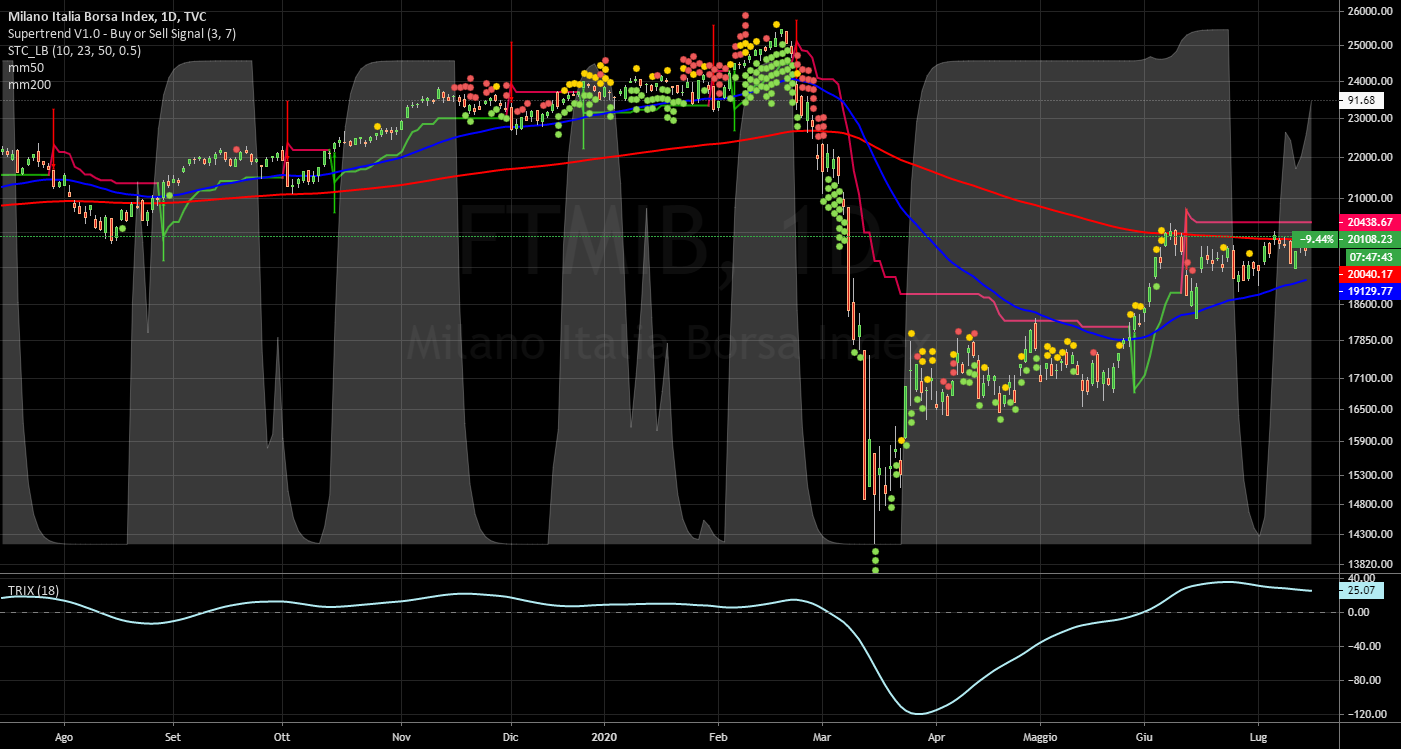Click the 40.00 TRIX axis label
The height and width of the screenshot is (749, 1401).
coord(1361,578)
